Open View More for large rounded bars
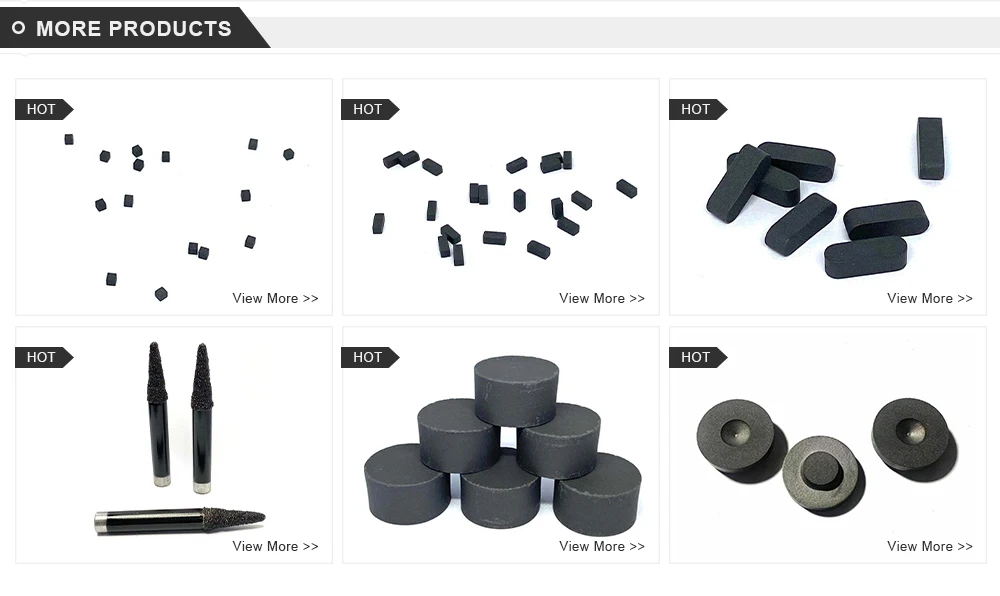The height and width of the screenshot is (596, 1000). (x=930, y=298)
